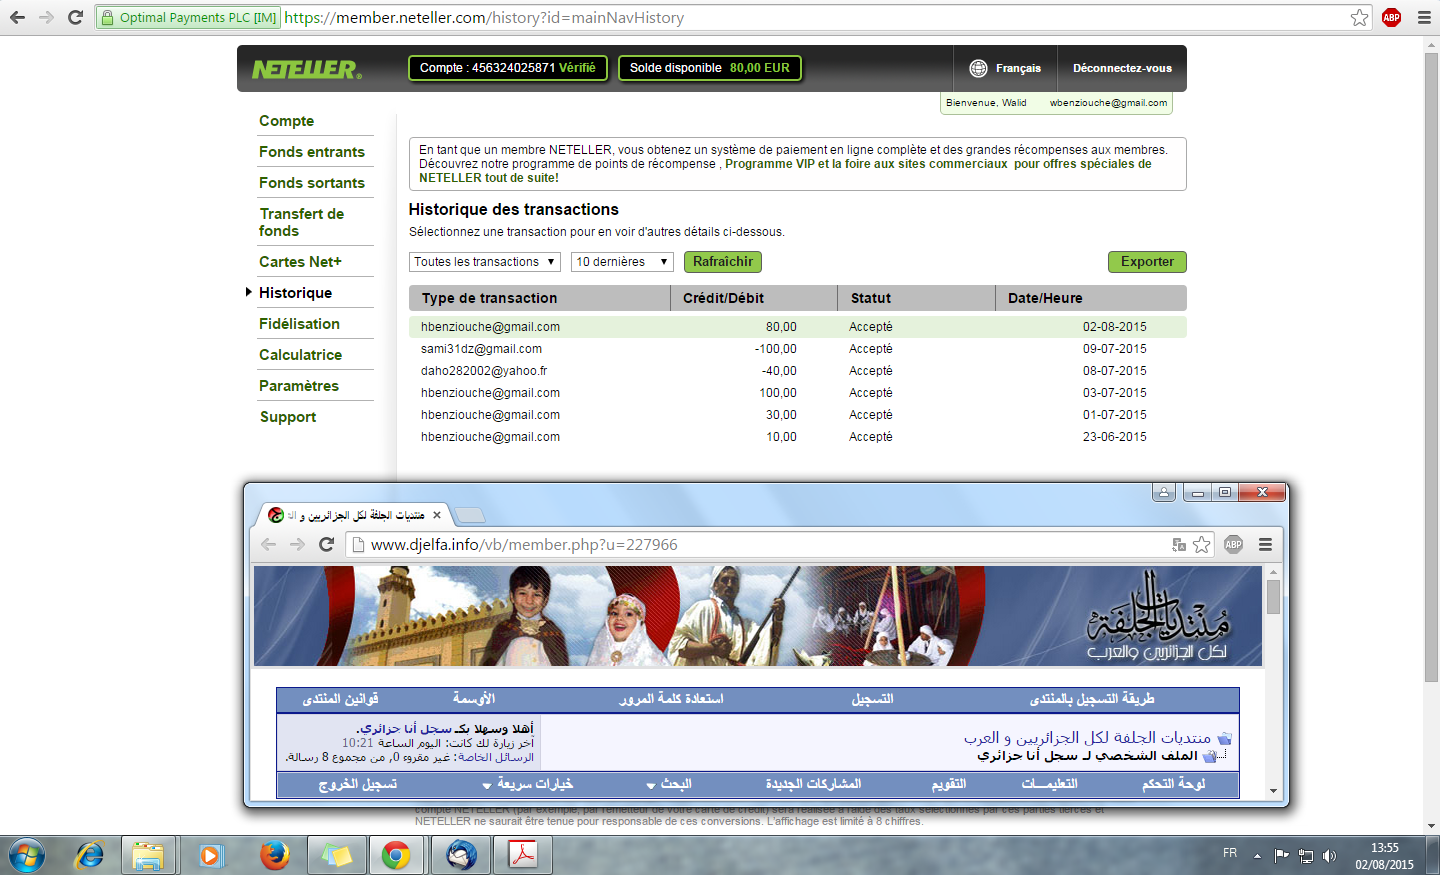The image size is (1440, 875).
Task: Select the sami31dz@gmail.com transaction row
Action: [798, 349]
